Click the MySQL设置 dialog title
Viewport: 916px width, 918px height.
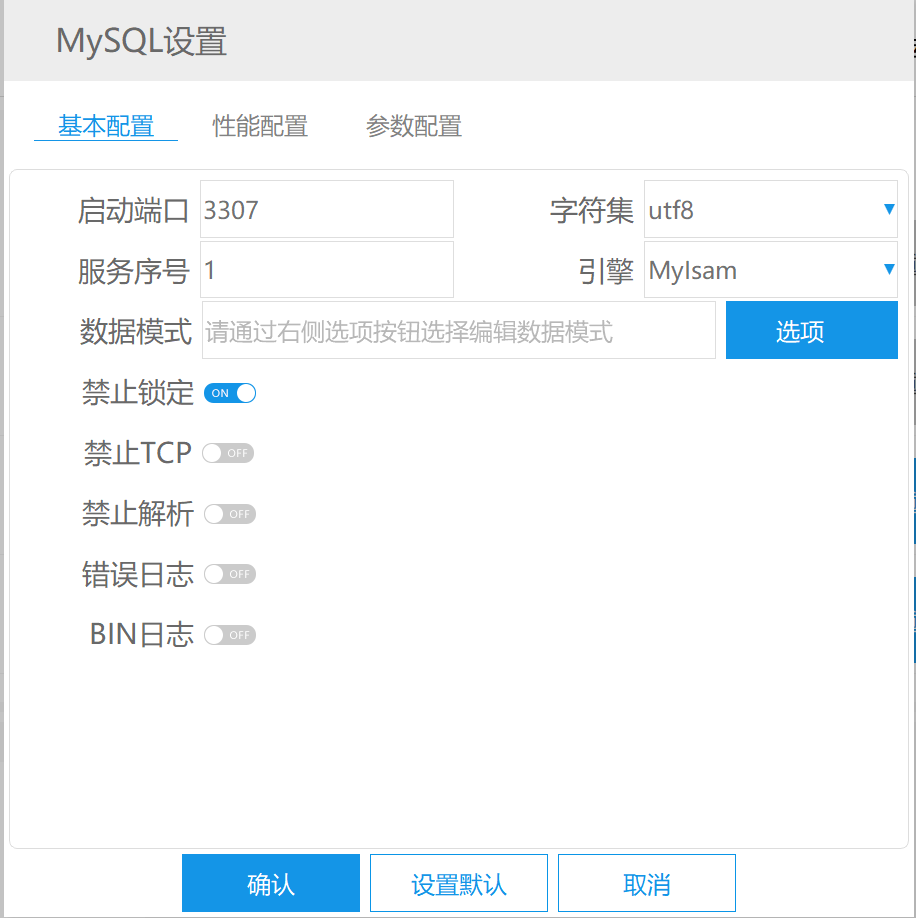(141, 42)
